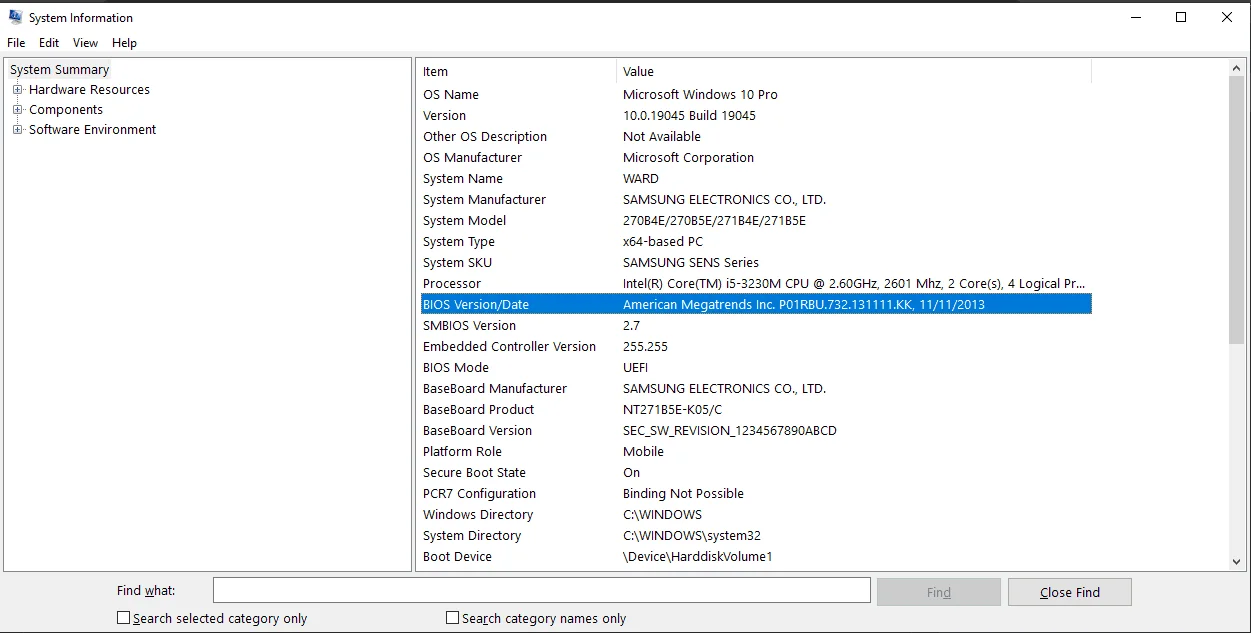Select the PCR7 Configuration row
This screenshot has height=633, width=1251.
point(756,493)
